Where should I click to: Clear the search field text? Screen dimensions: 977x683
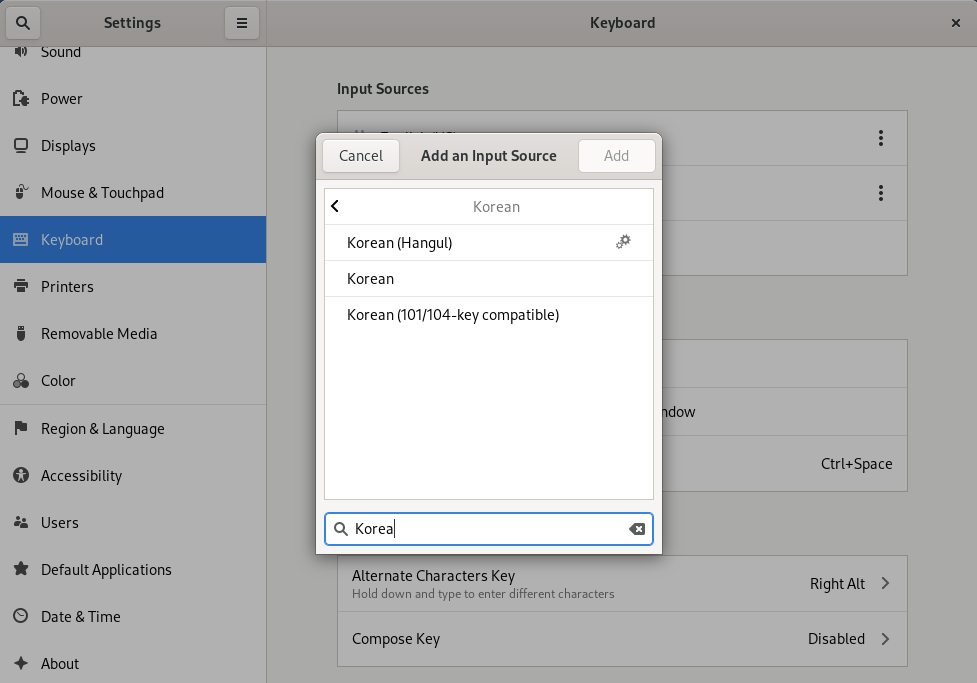[637, 529]
